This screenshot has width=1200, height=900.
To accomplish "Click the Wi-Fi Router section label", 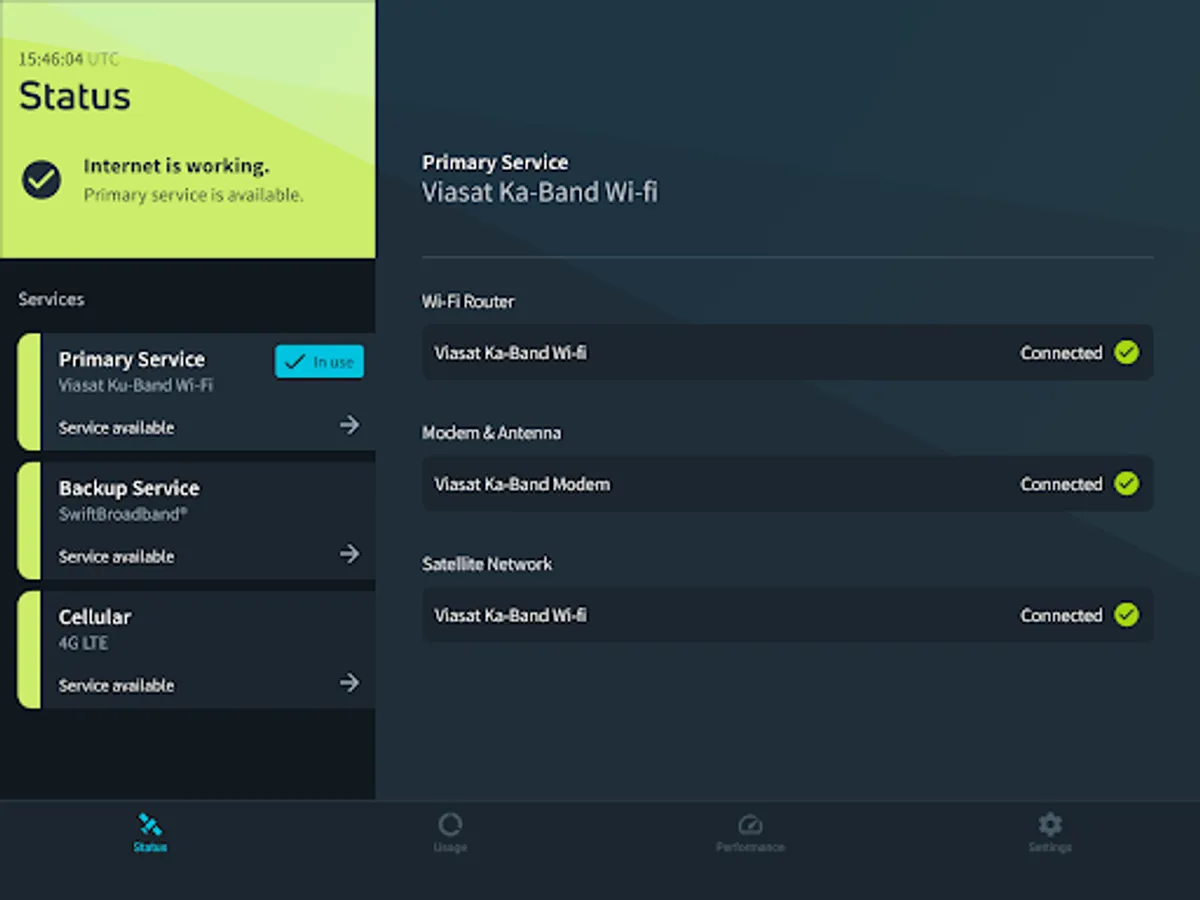I will (468, 301).
